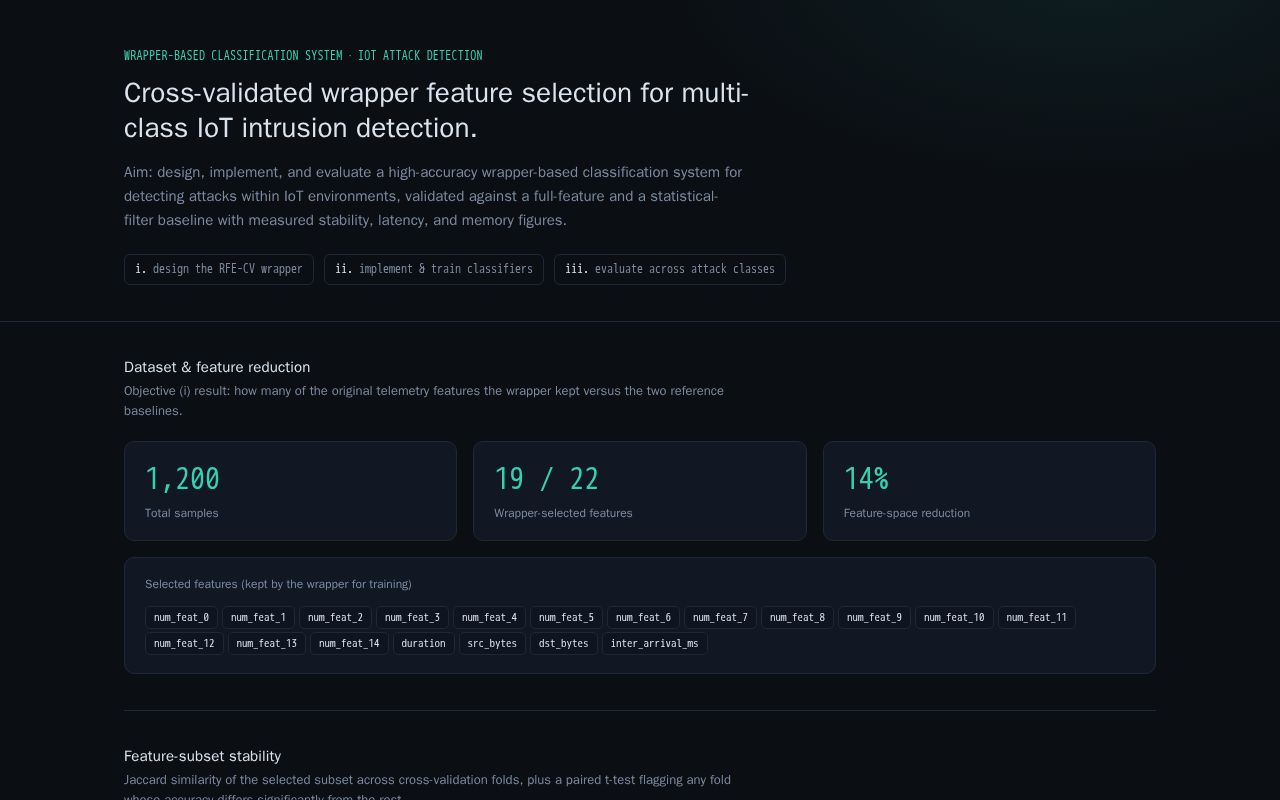This screenshot has width=1280, height=800.
Task: Click the num_feat_11 feature tag
Action: click(1036, 617)
